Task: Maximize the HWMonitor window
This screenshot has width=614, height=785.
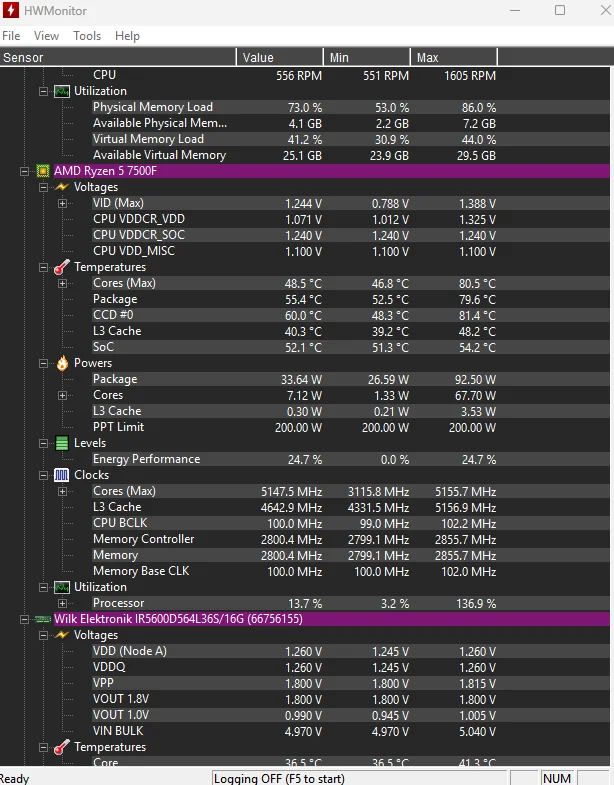Action: click(x=560, y=10)
